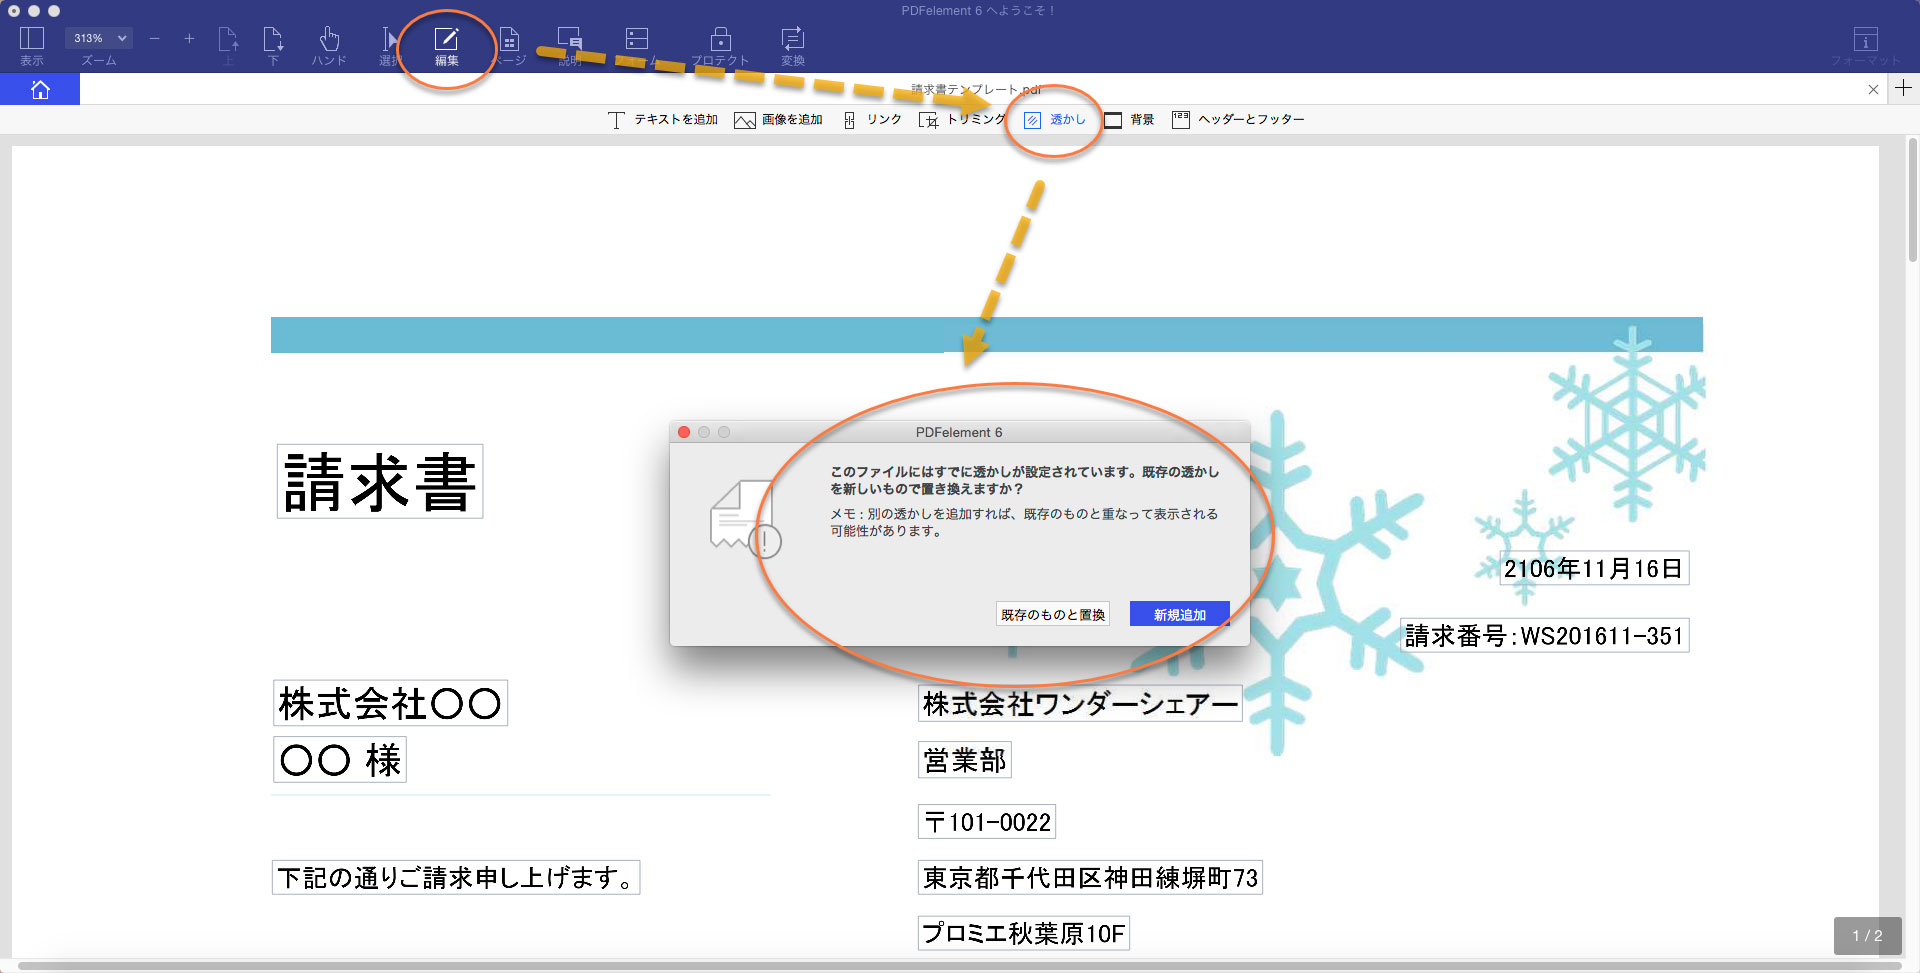
Task: Click 株式会社ワンダーシェアー text box
Action: [x=1080, y=703]
